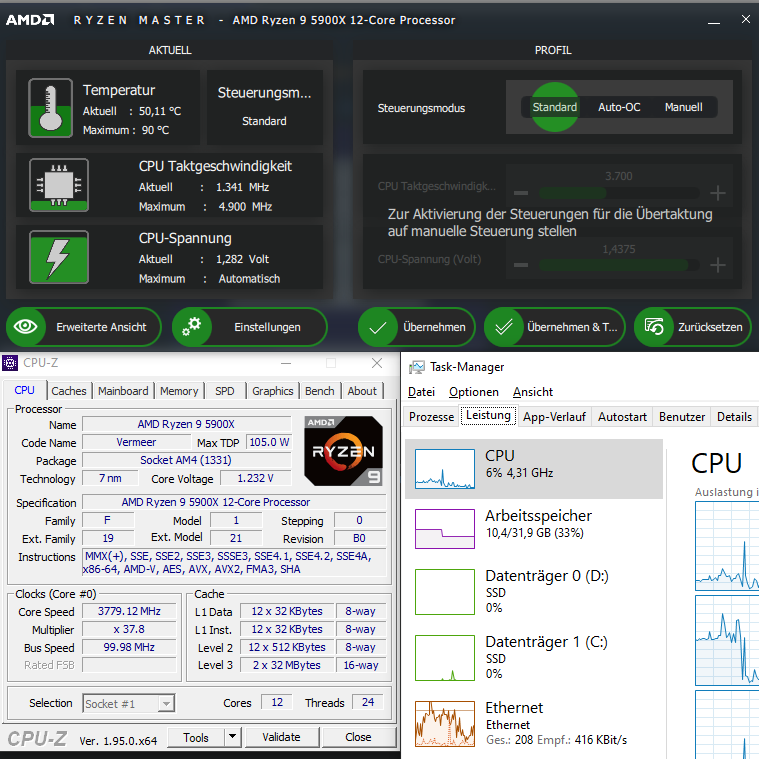Click the CPU-Z app icon in title bar
759x759 pixels.
[10, 363]
